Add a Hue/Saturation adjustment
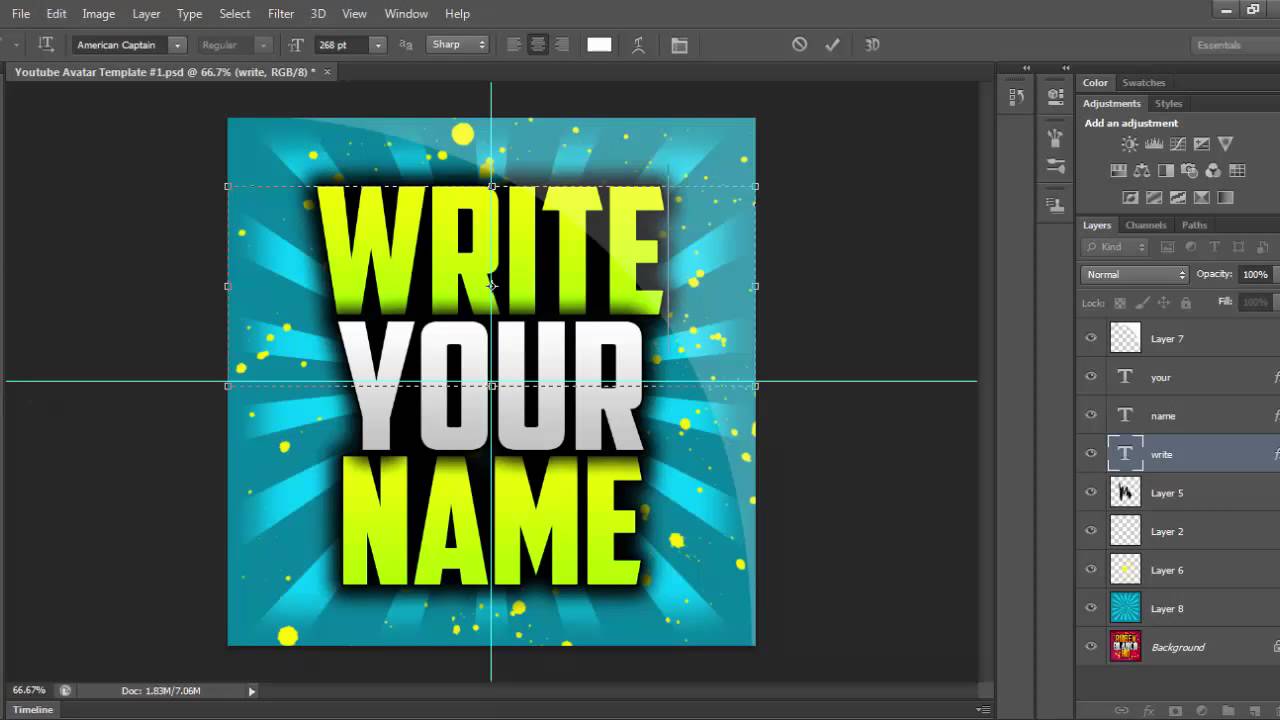Image resolution: width=1280 pixels, height=720 pixels. [1119, 169]
